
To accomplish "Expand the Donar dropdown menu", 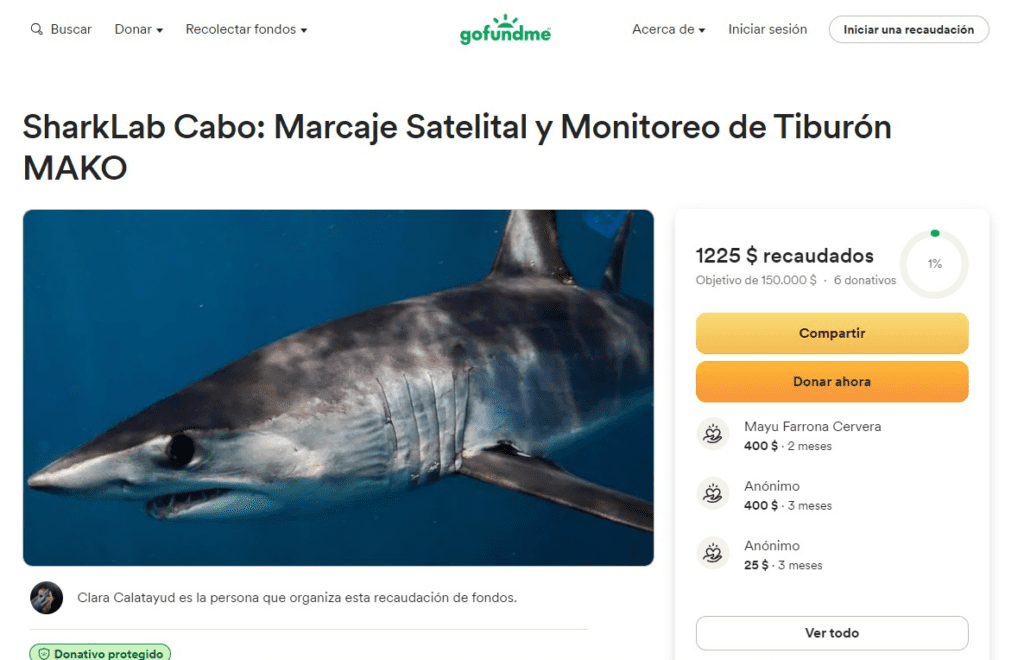I will [x=138, y=29].
